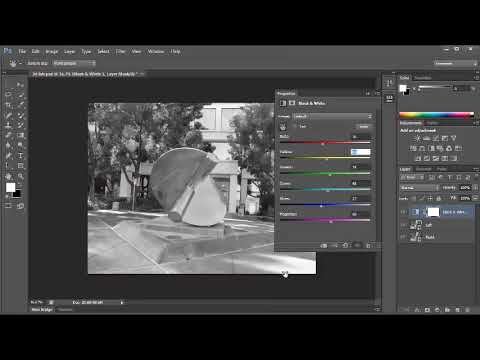Toggle Quick Mask mode icon
The image size is (480, 360).
pos(9,206)
